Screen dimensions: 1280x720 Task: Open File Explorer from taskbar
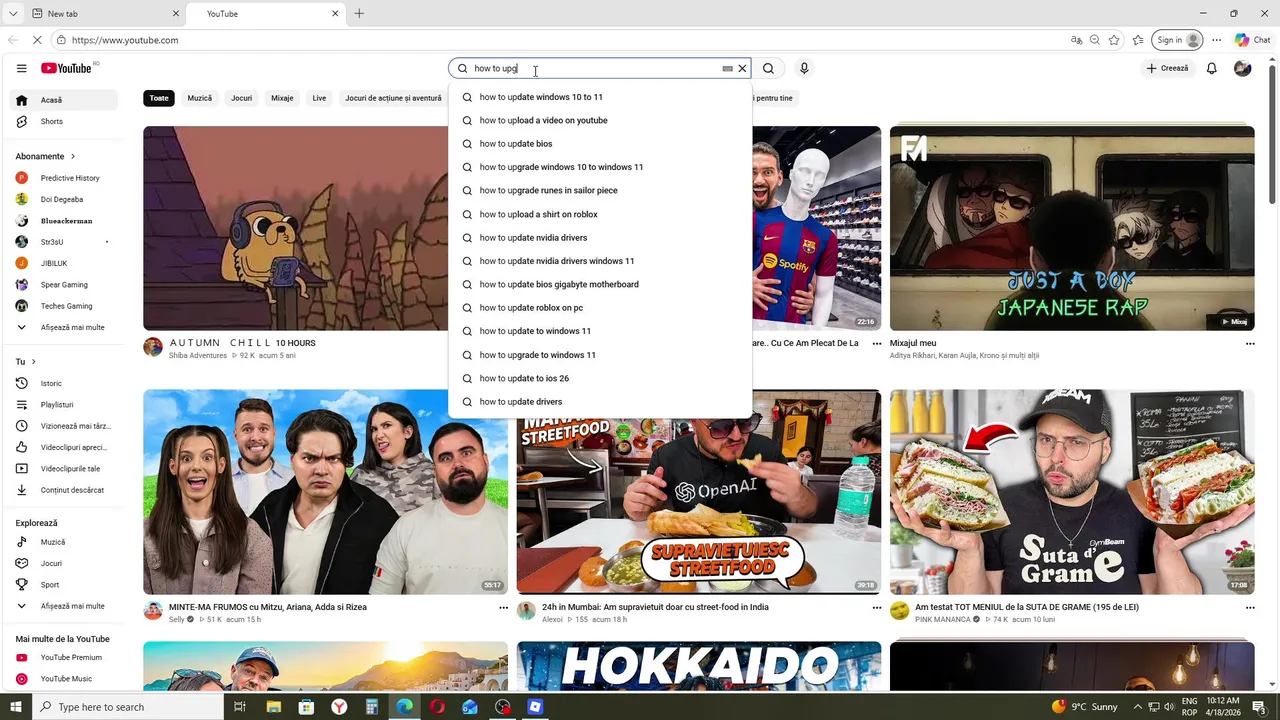[x=274, y=707]
